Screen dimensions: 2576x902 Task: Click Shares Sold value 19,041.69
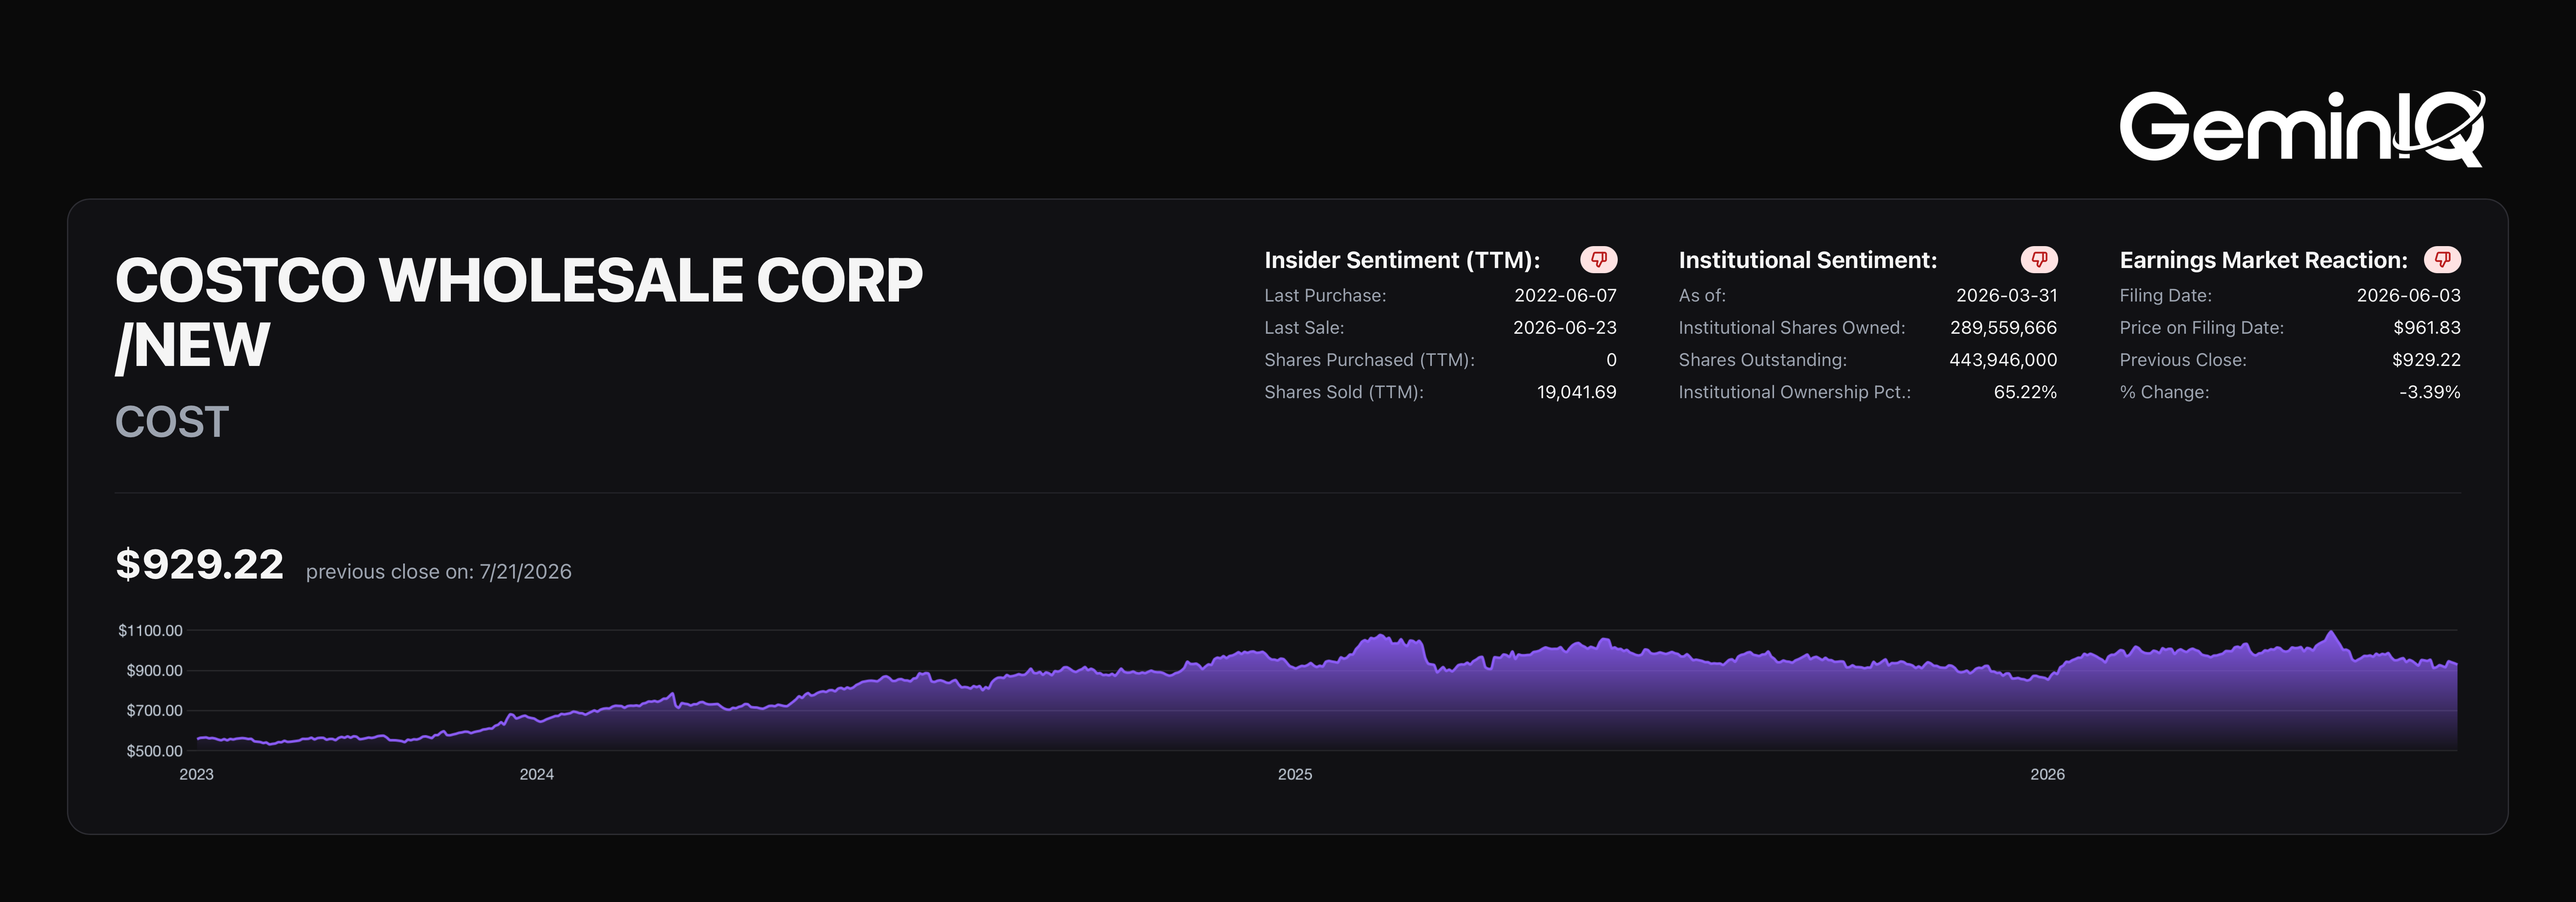[1576, 392]
